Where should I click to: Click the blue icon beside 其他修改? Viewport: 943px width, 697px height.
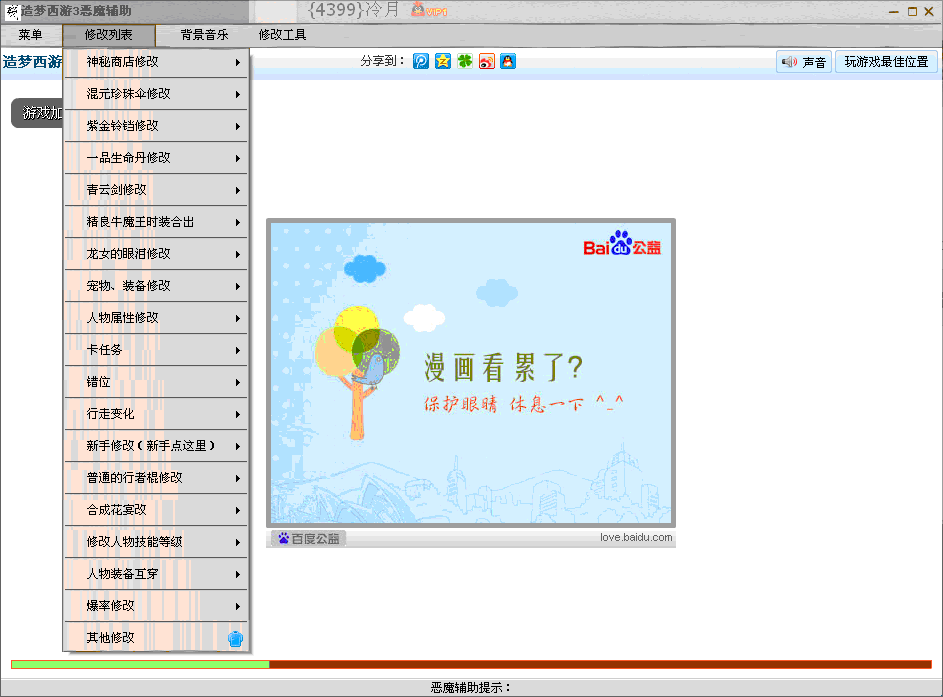click(x=236, y=638)
